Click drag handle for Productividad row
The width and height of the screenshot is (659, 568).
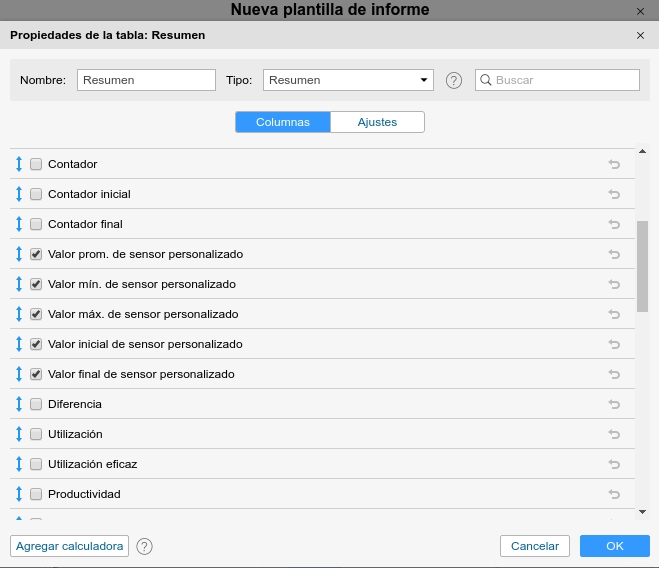point(18,494)
